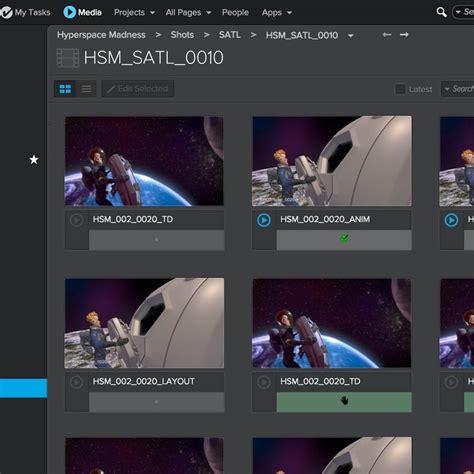Expand the All Pages menu
The image size is (474, 474).
(x=188, y=13)
